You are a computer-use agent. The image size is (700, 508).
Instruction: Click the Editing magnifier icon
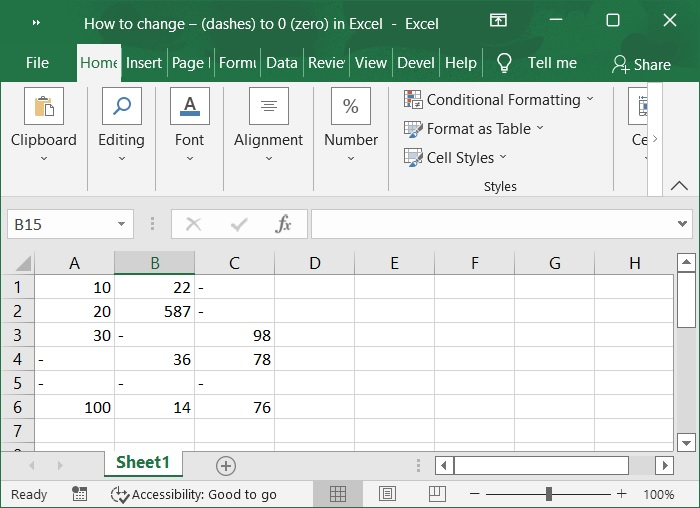point(121,107)
